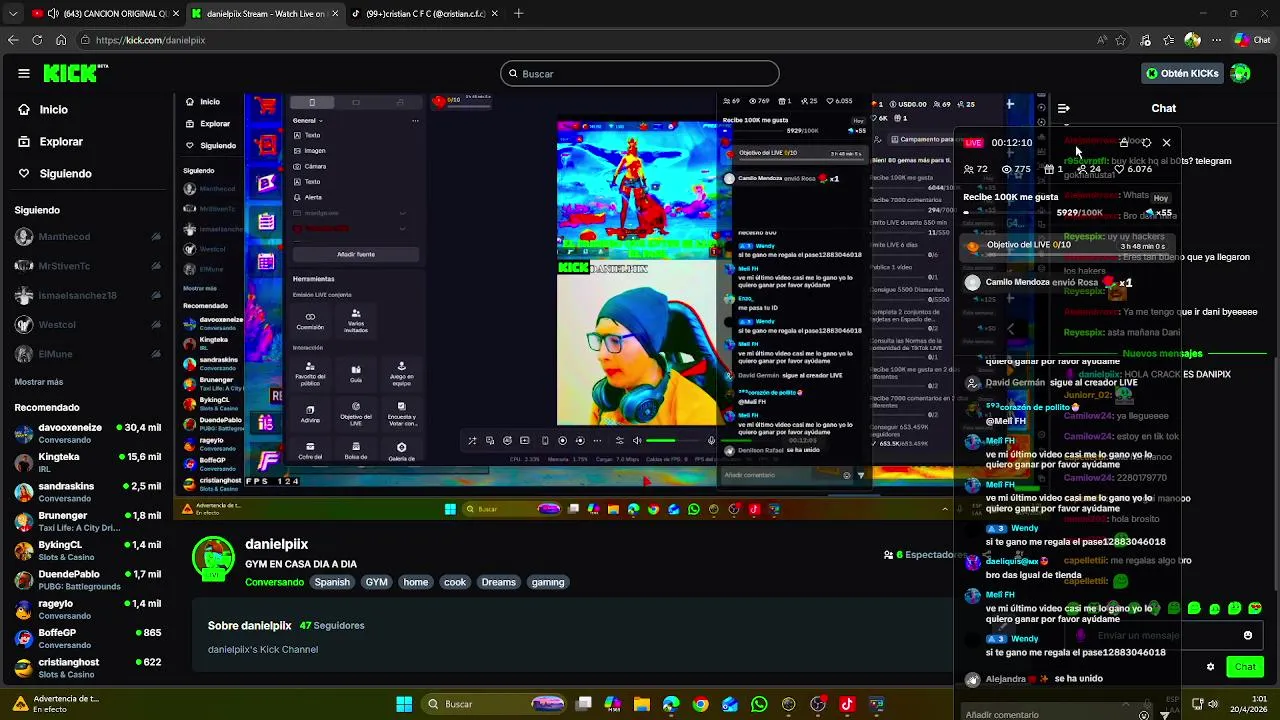Screen dimensions: 1280x720
Task: Open recommended channel cristianghost
Action: pyautogui.click(x=88, y=668)
